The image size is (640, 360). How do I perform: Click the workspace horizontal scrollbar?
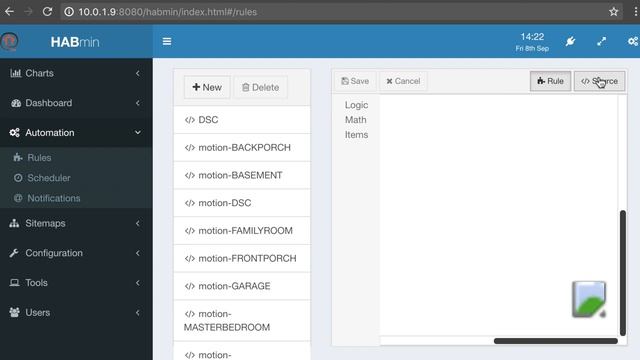coord(556,341)
